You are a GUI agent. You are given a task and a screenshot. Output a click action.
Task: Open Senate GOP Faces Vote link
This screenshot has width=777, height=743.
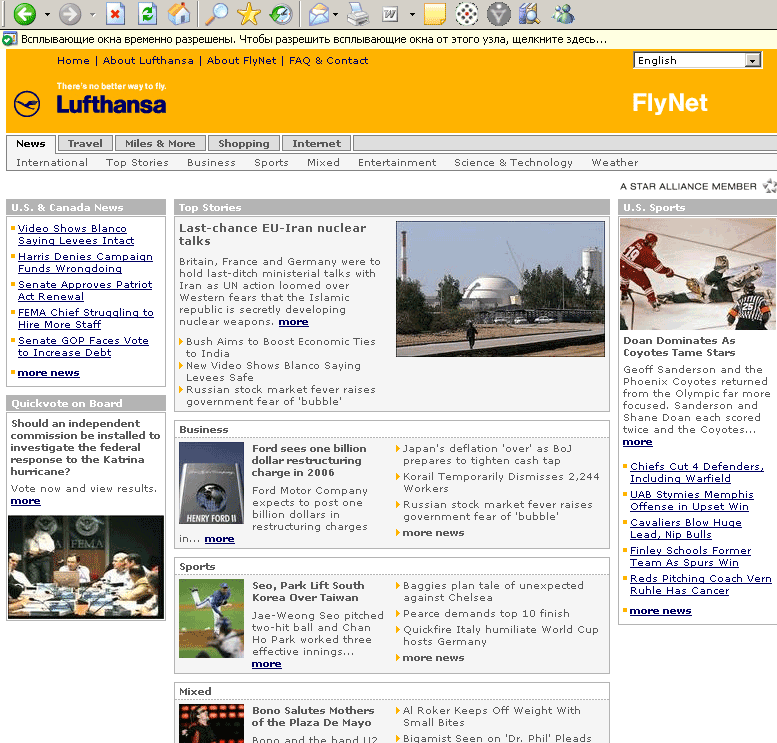pos(83,346)
